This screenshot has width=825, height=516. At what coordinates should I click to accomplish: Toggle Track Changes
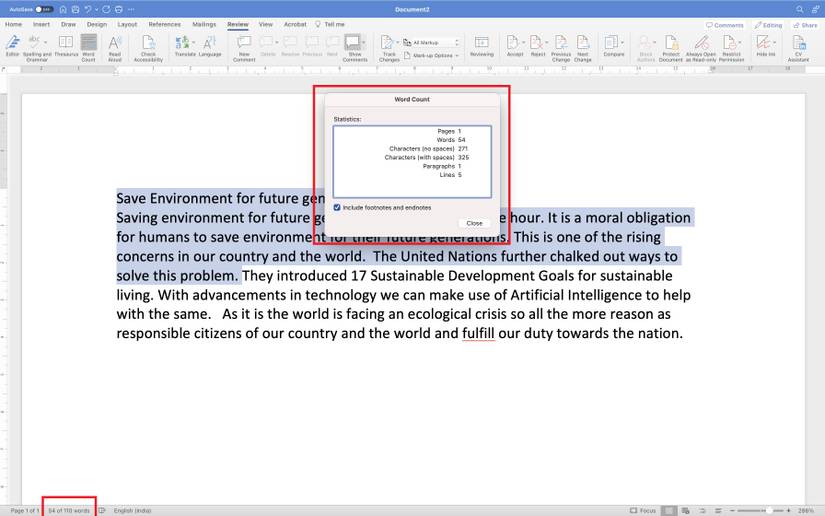[388, 48]
